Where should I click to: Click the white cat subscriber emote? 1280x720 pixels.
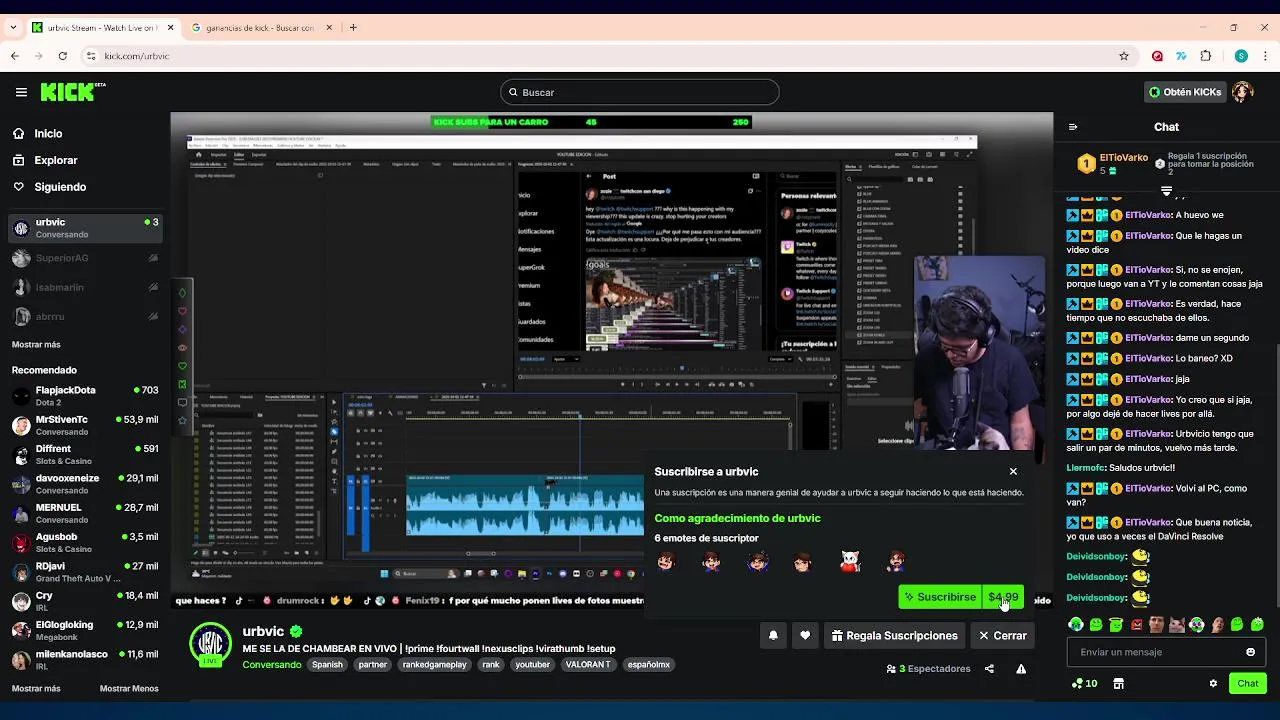pyautogui.click(x=850, y=561)
